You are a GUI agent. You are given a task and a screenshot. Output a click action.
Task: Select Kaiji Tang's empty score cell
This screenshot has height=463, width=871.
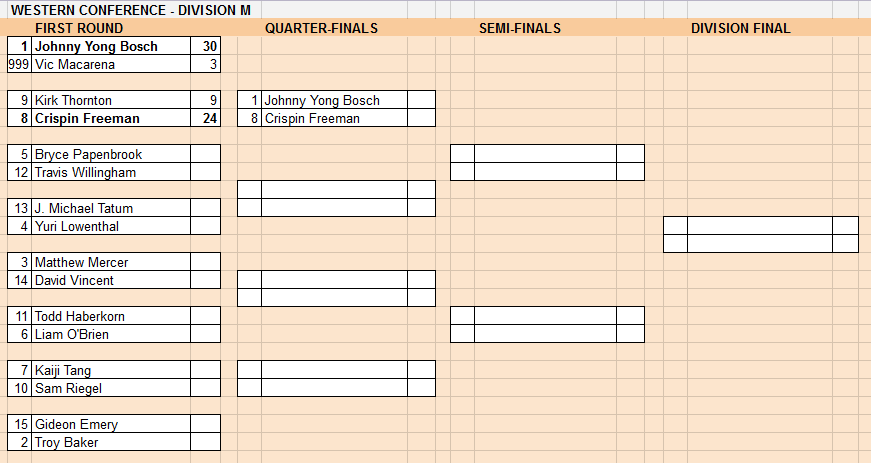[206, 370]
